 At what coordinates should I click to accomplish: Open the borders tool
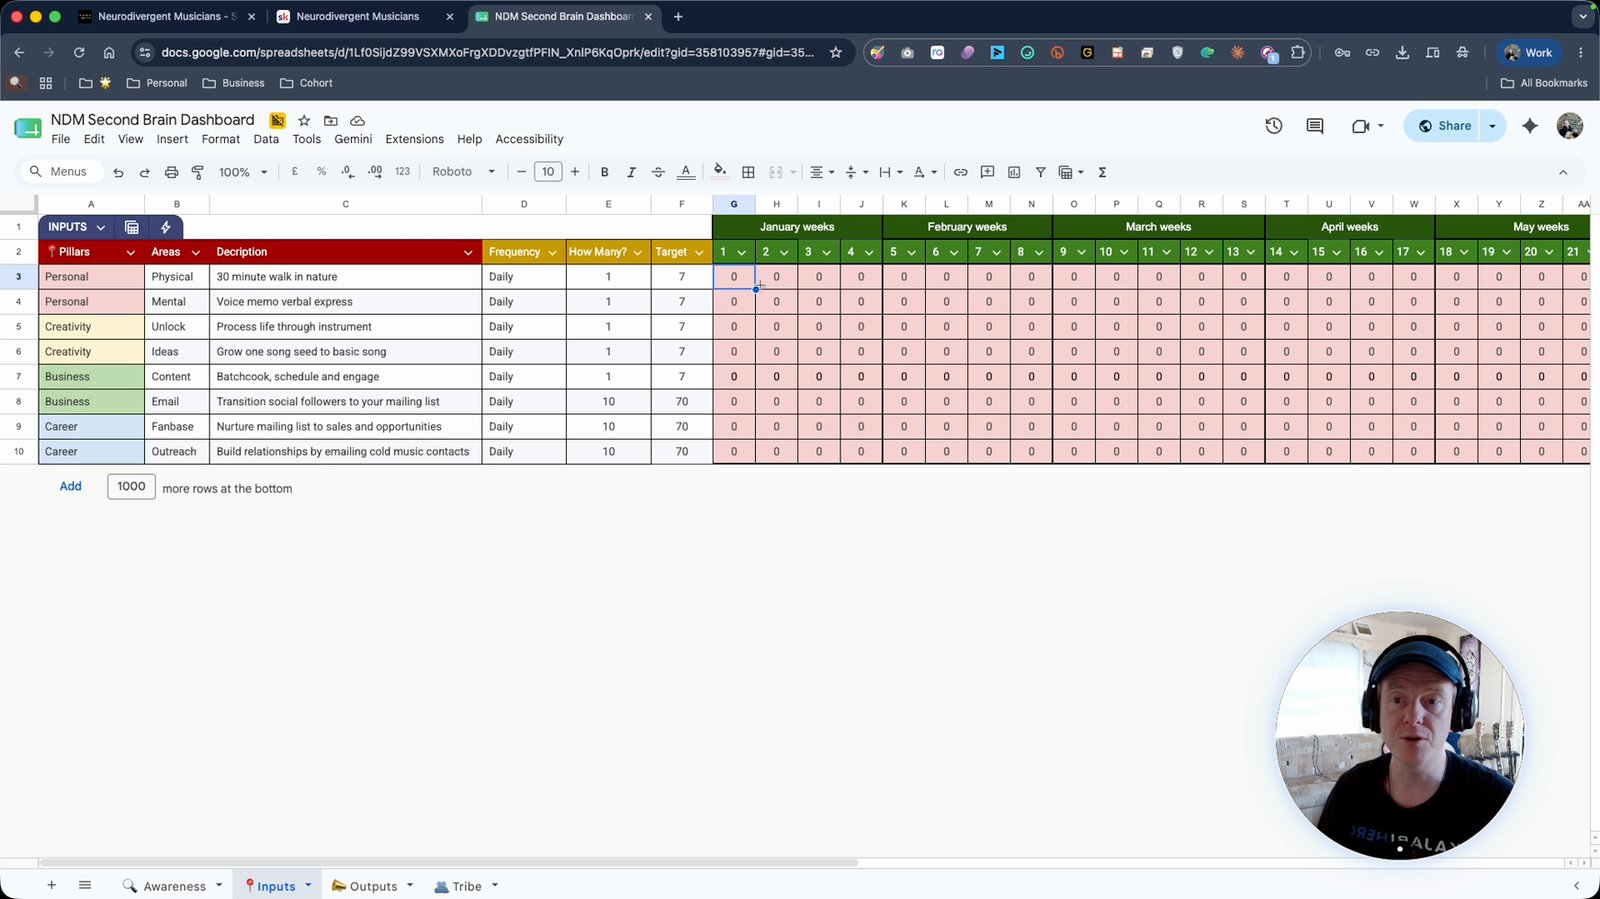(748, 172)
